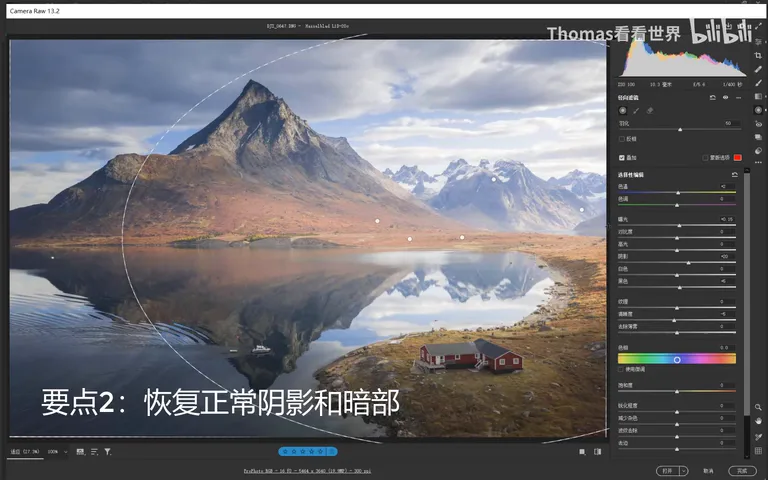Click the Shadows slider handle
768x480 pixels.
point(689,263)
